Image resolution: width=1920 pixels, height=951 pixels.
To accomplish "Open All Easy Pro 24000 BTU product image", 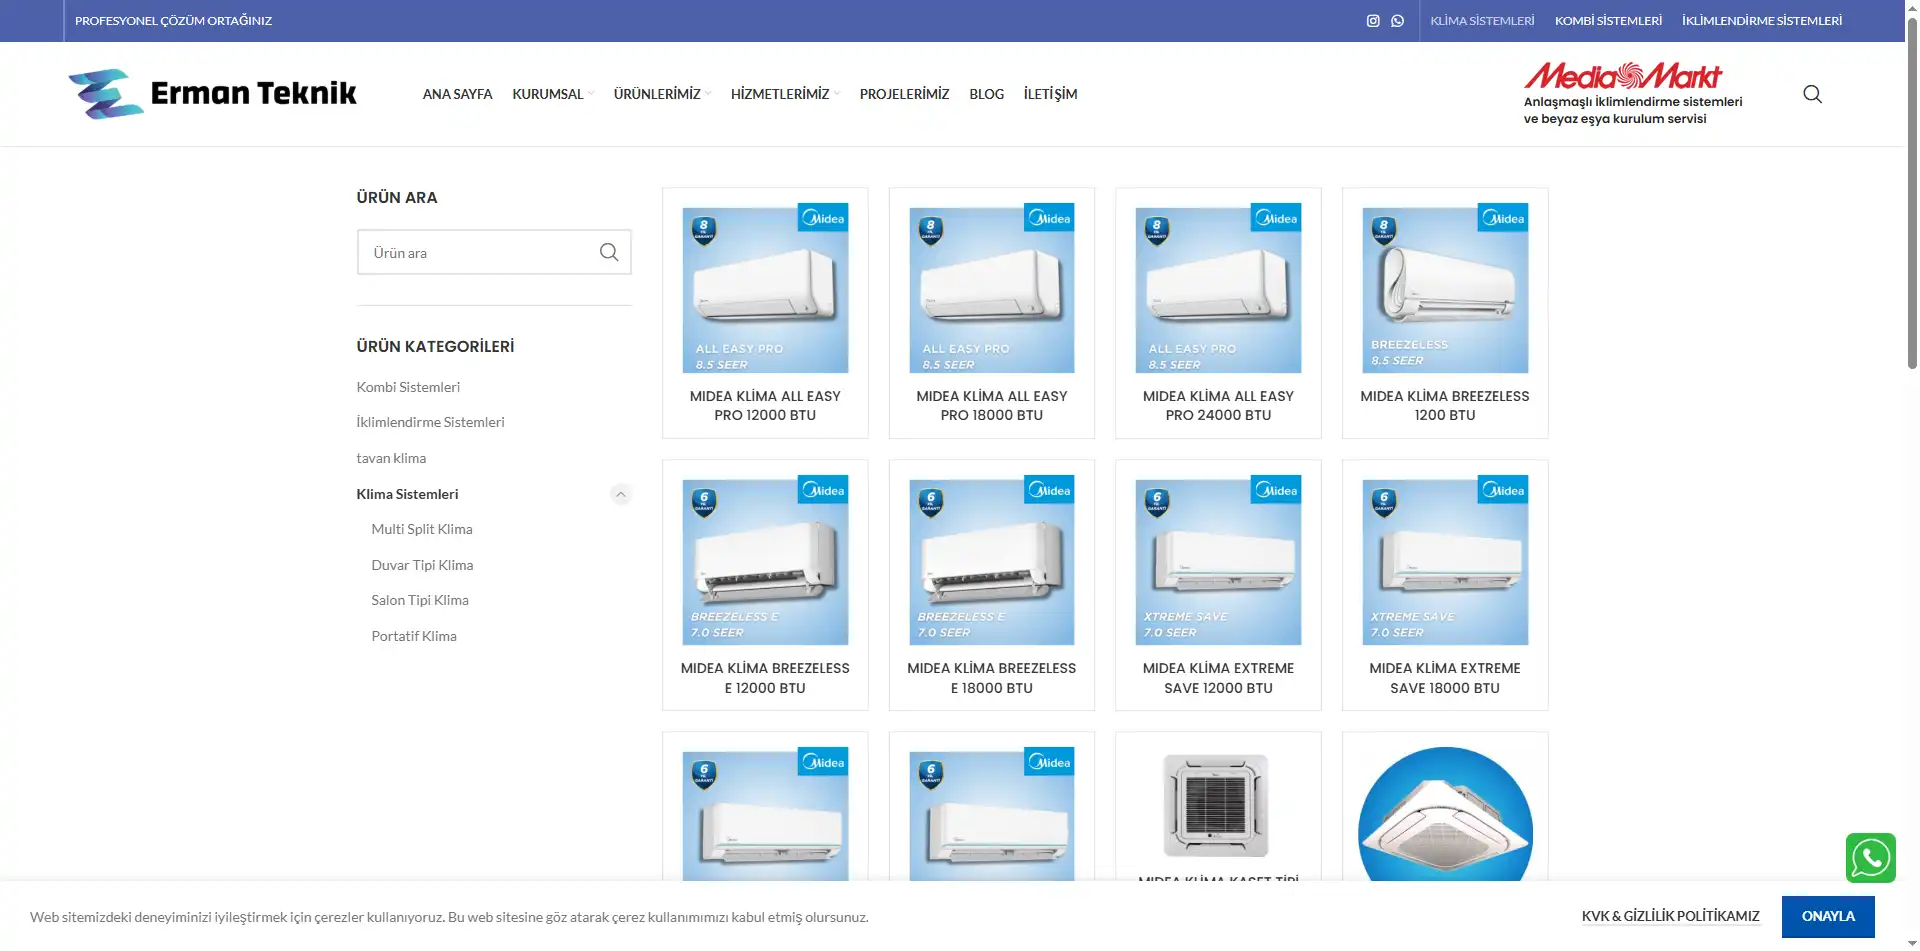I will click(1218, 288).
